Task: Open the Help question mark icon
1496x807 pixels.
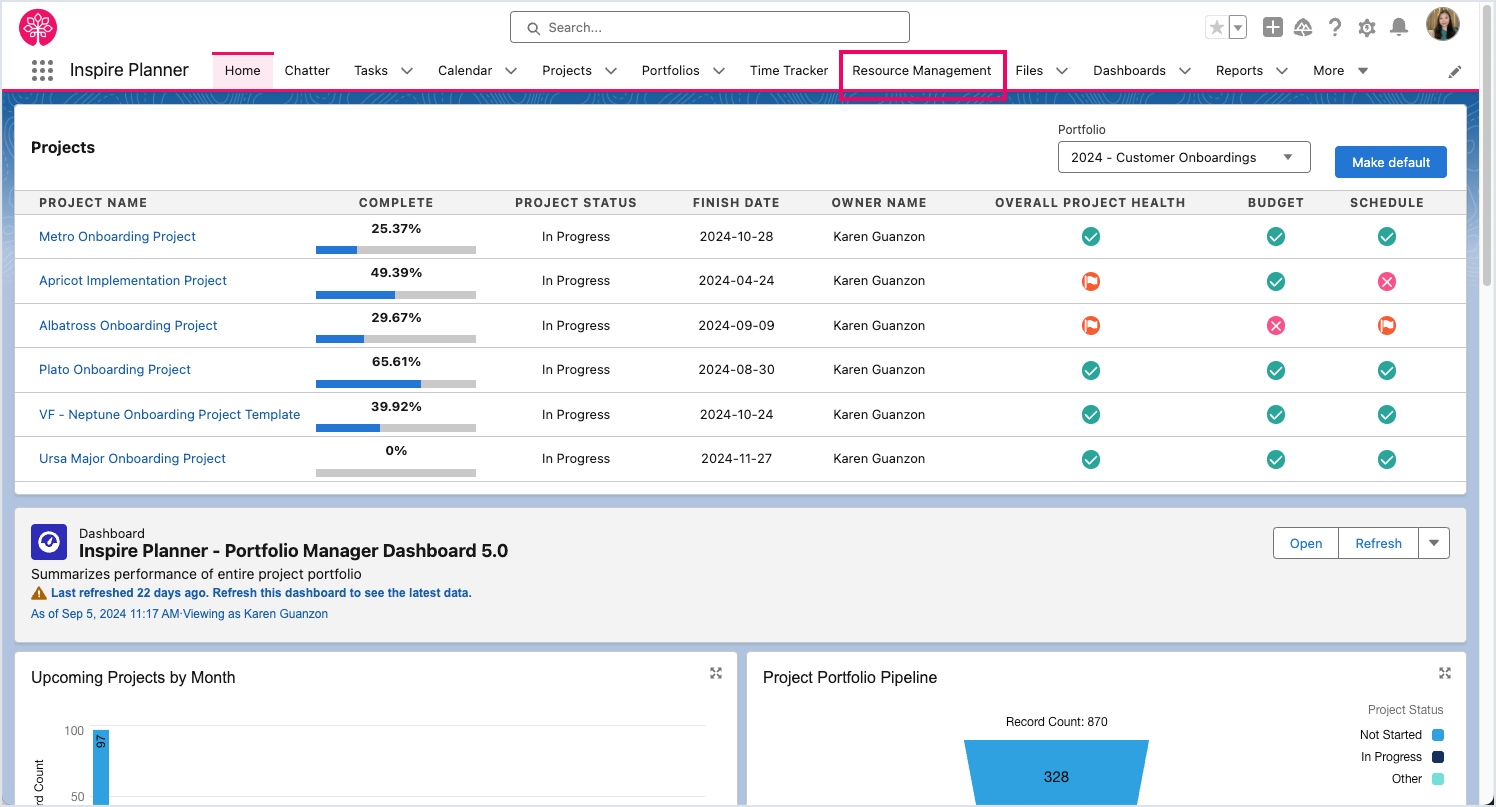Action: [1335, 28]
